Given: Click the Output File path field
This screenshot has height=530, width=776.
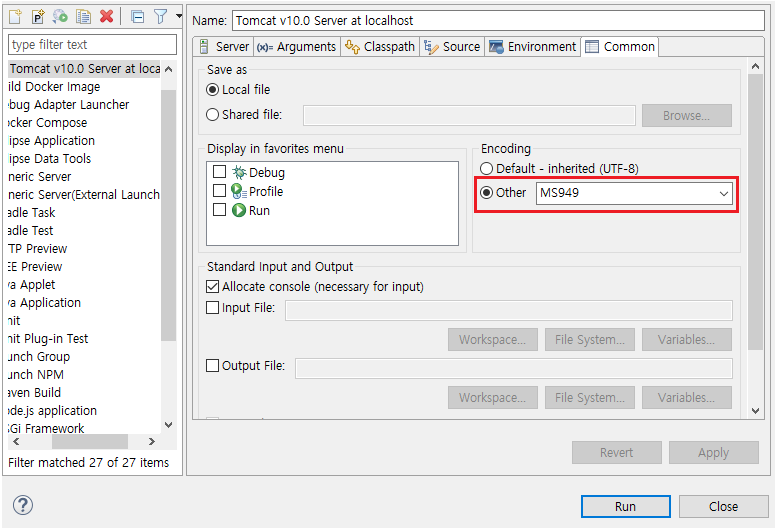Looking at the screenshot, I should (514, 369).
